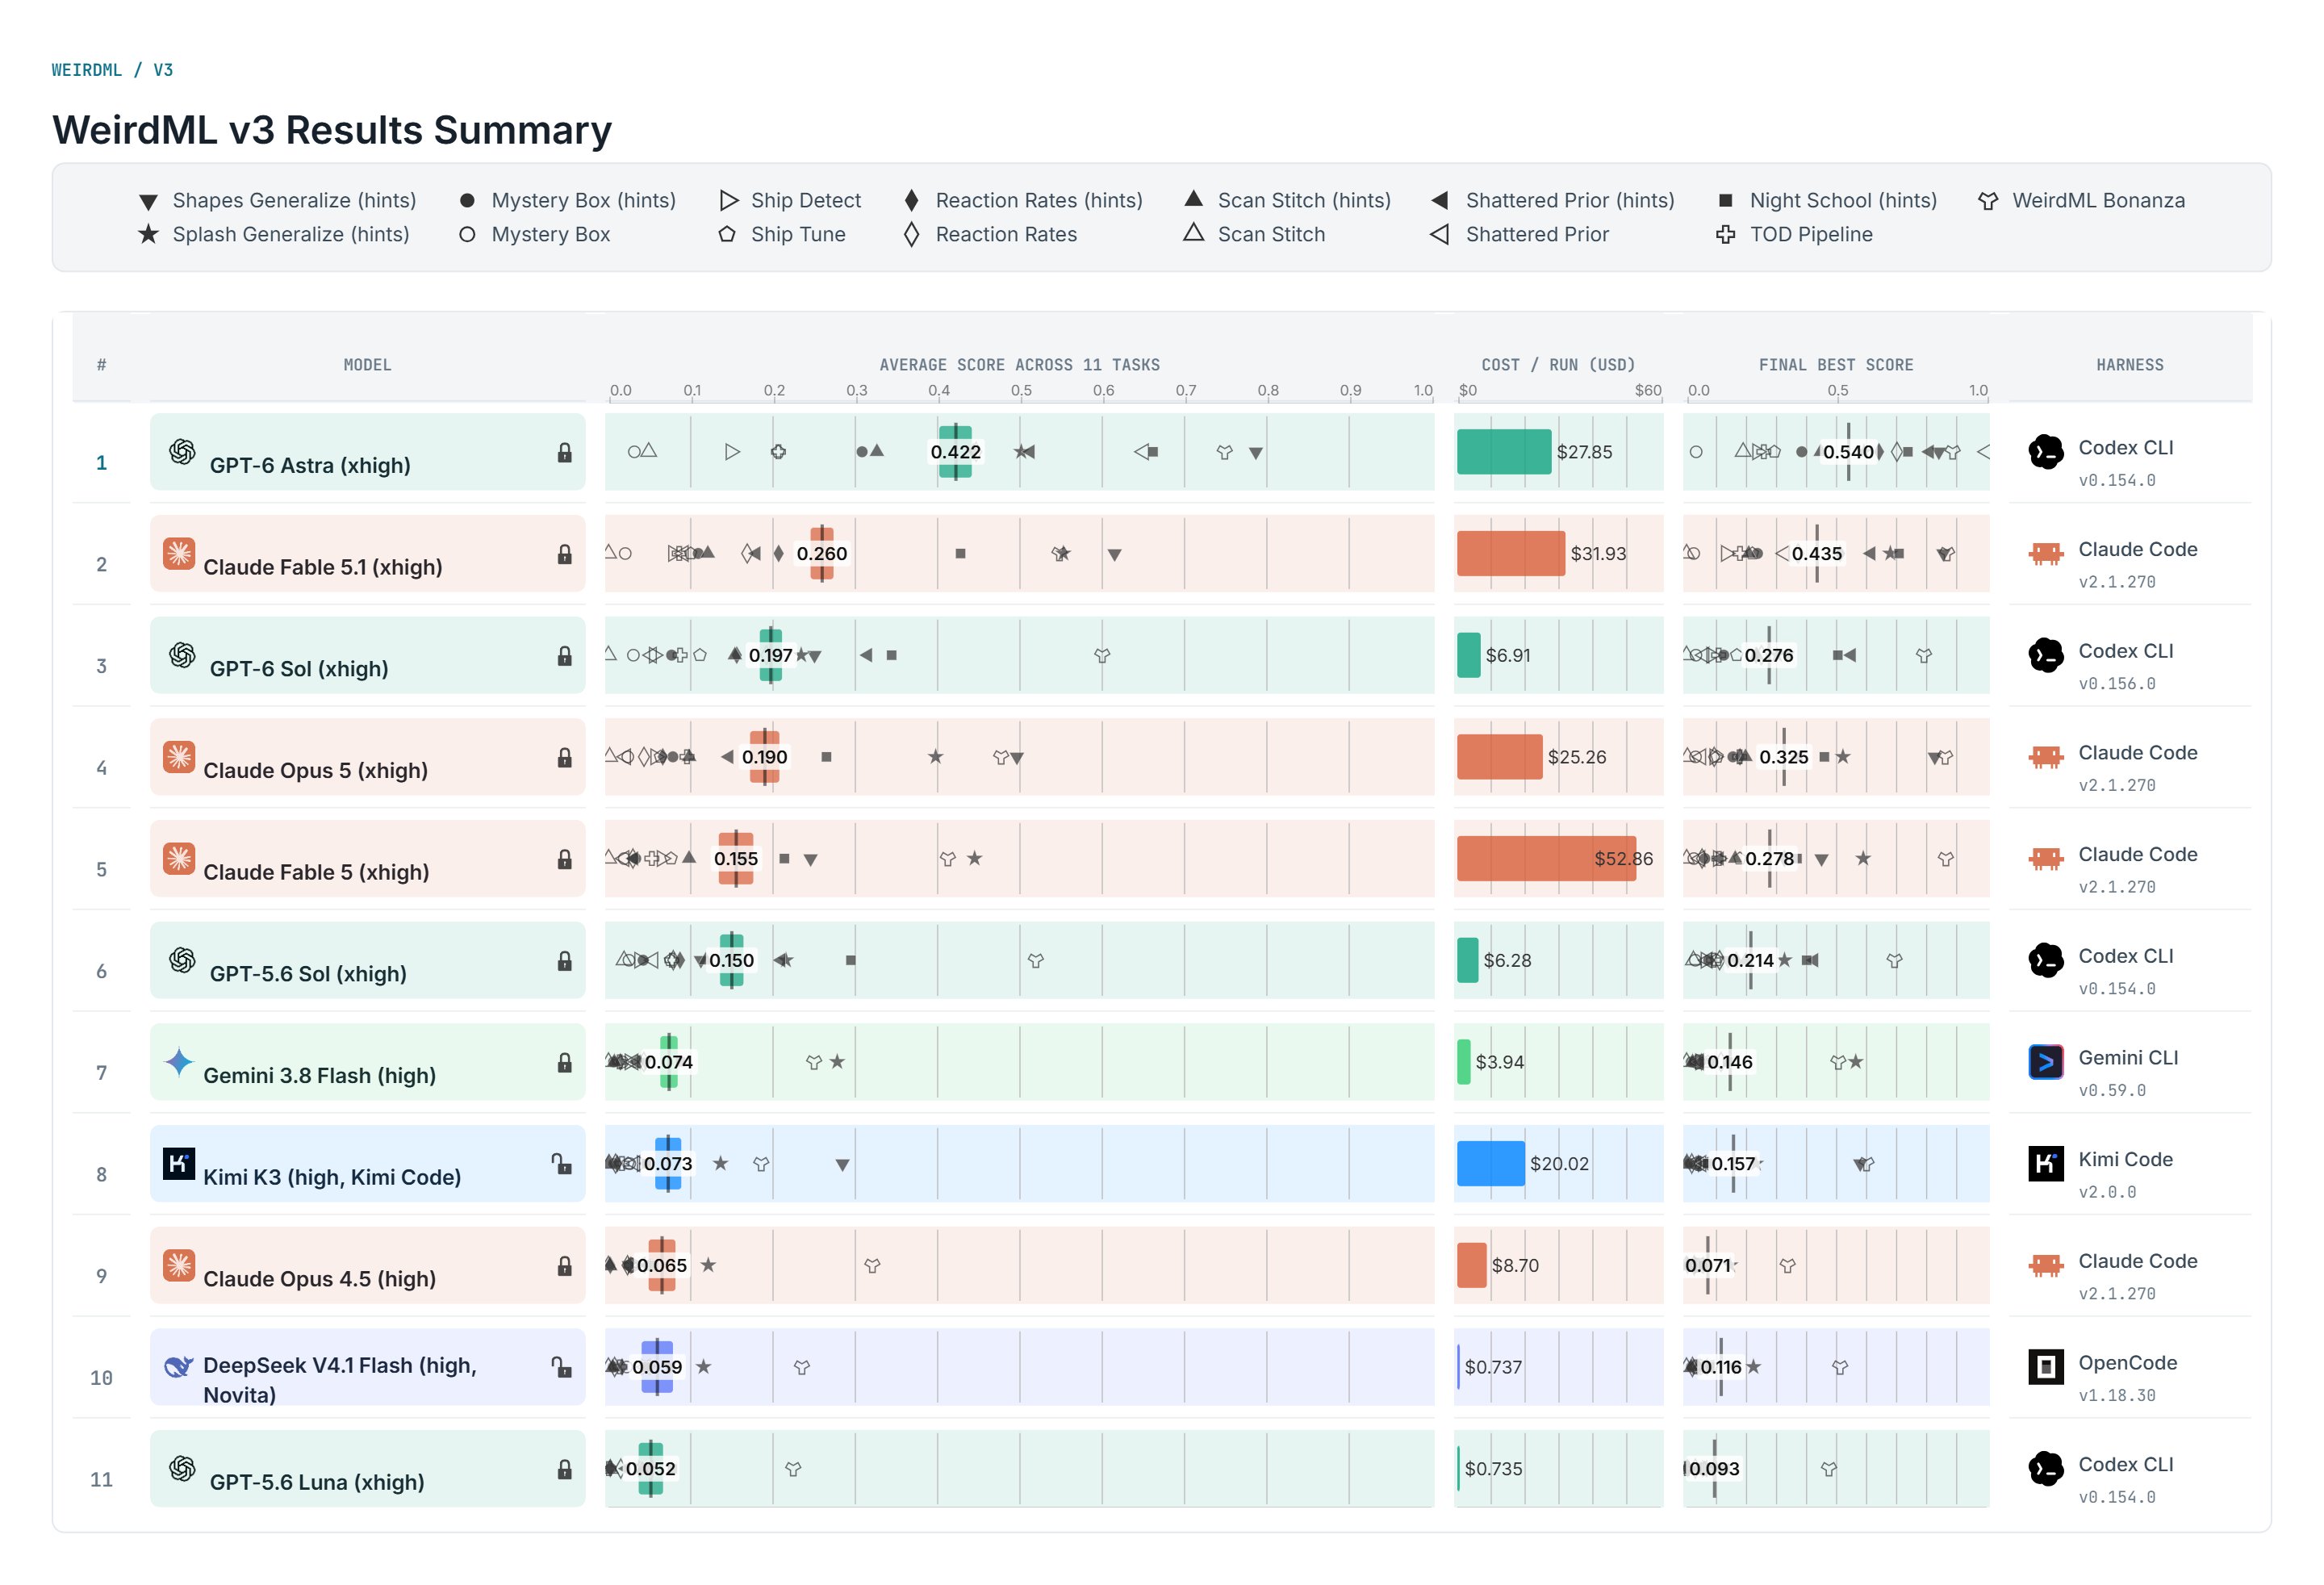Click the lock icon on GPT-6 Astra row
The image size is (2324, 1585).
564,452
